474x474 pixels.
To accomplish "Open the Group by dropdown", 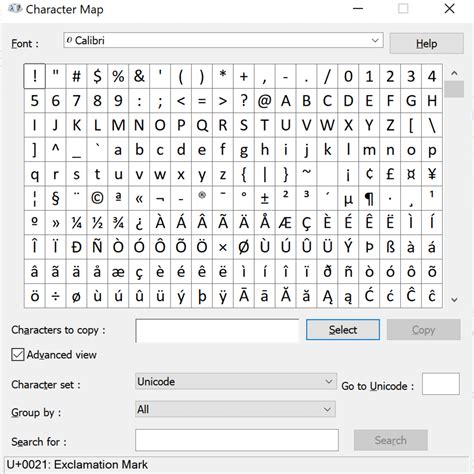I will coord(235,409).
